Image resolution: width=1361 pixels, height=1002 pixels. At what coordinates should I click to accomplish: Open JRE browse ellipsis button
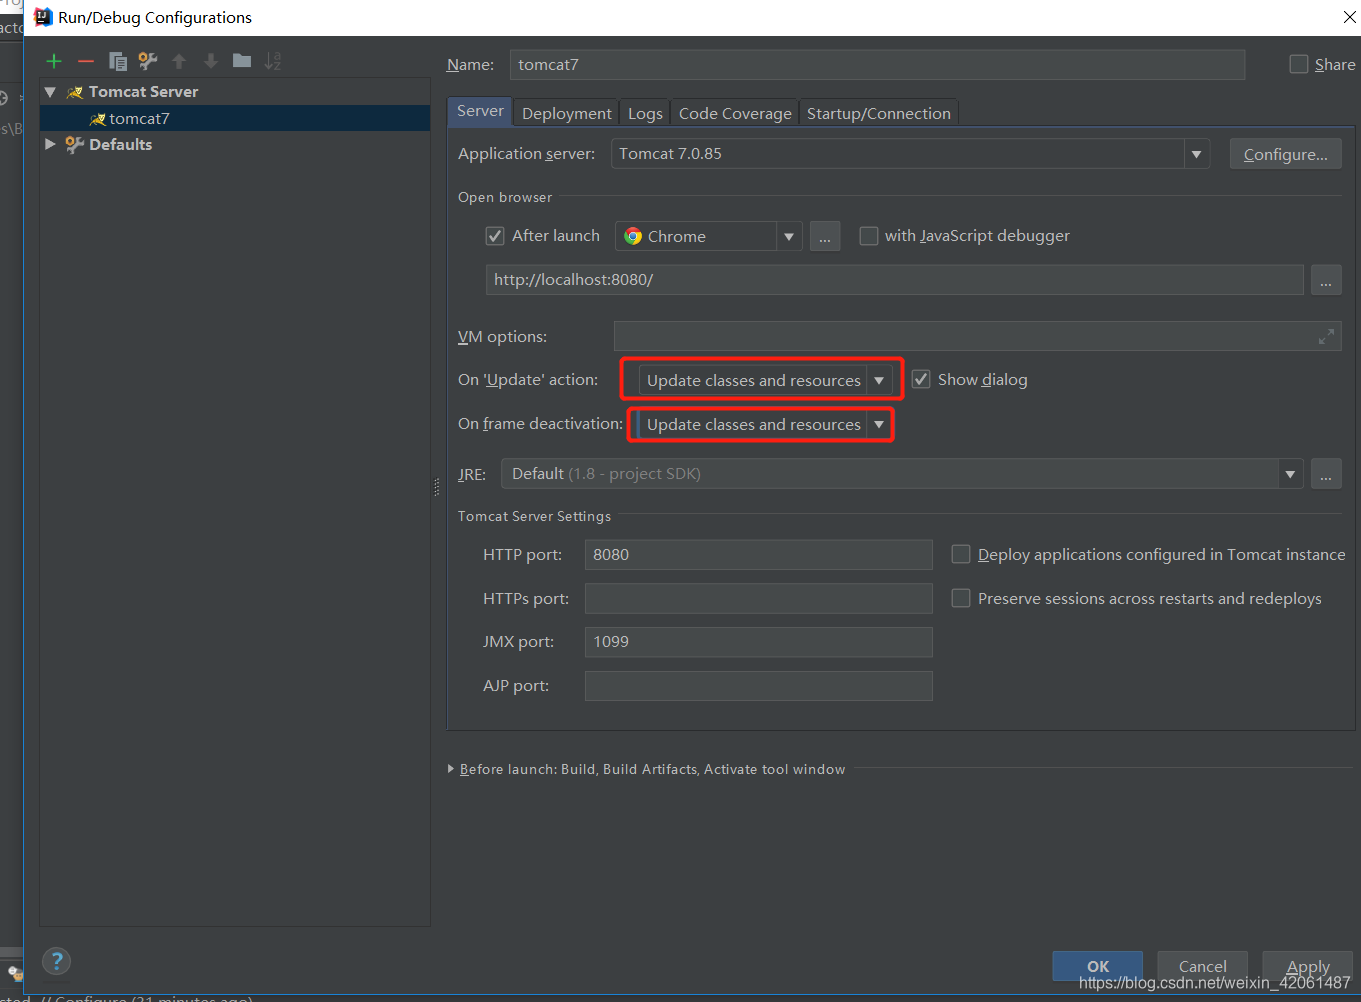click(1326, 474)
